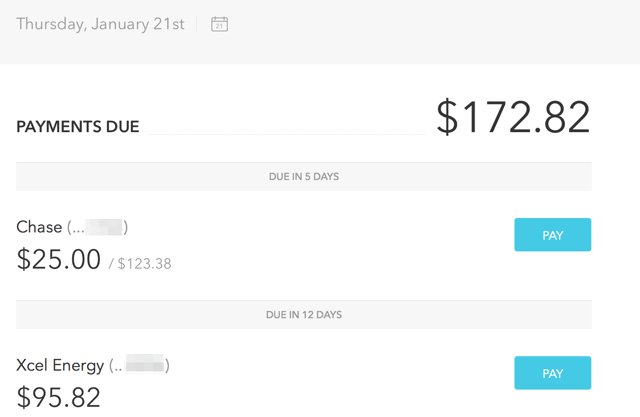Image resolution: width=640 pixels, height=417 pixels.
Task: Click the ellipsis before Chase account digits
Action: point(78,229)
